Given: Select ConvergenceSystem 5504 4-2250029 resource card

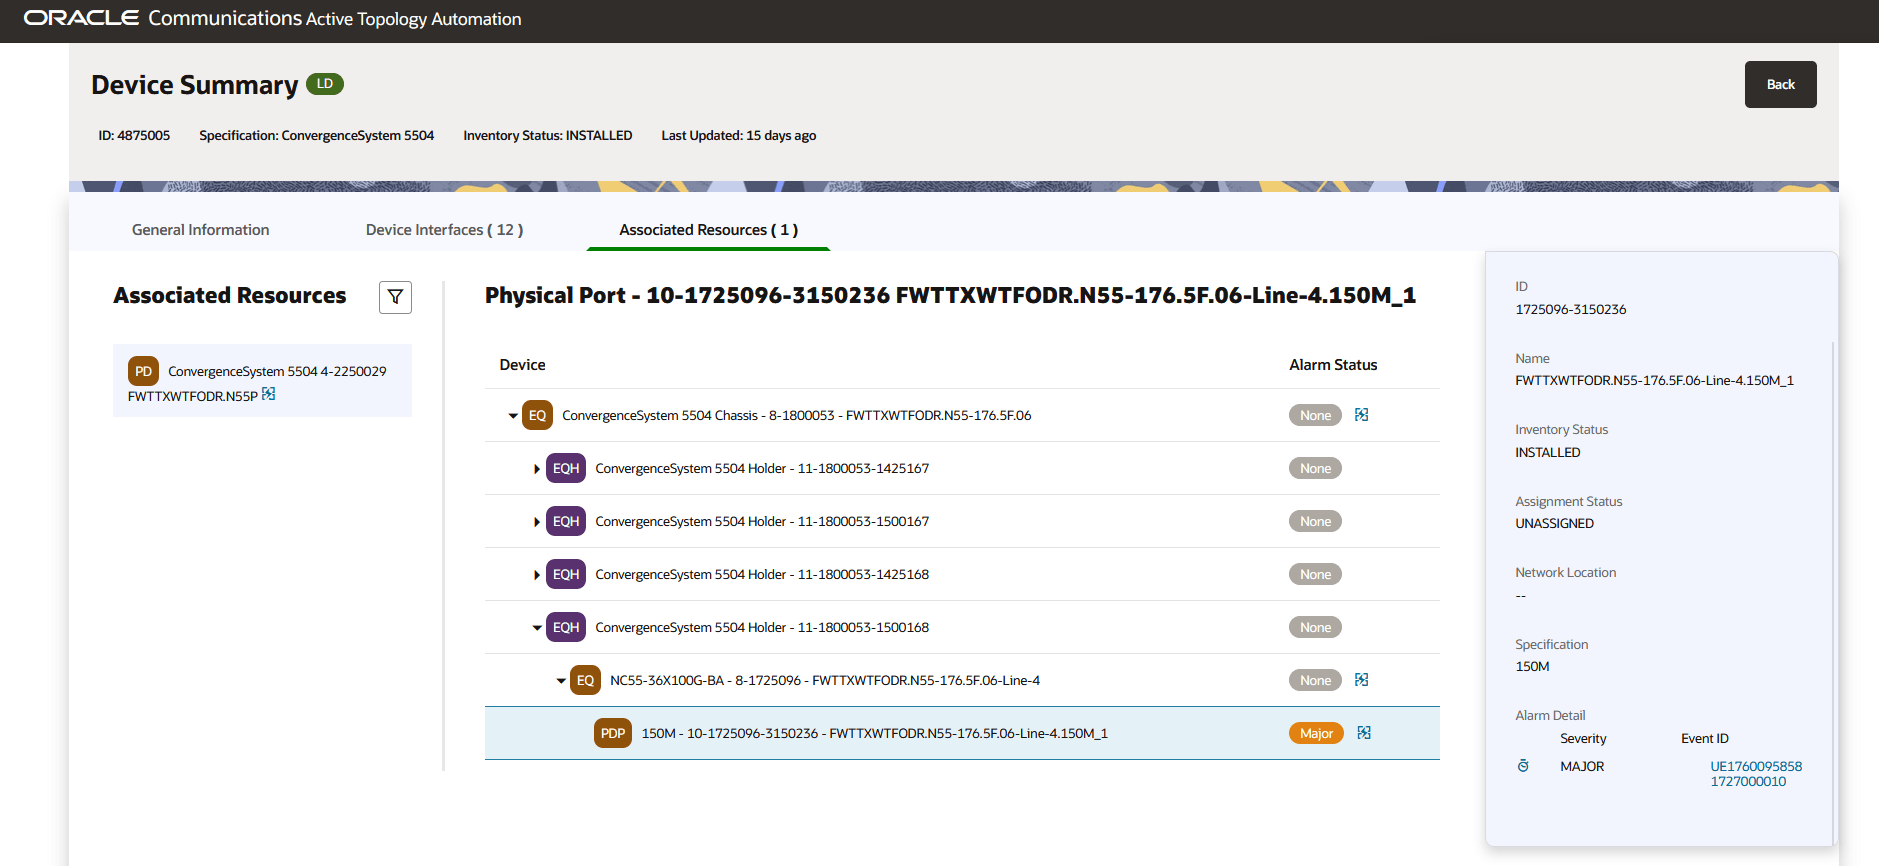Looking at the screenshot, I should click(x=262, y=381).
